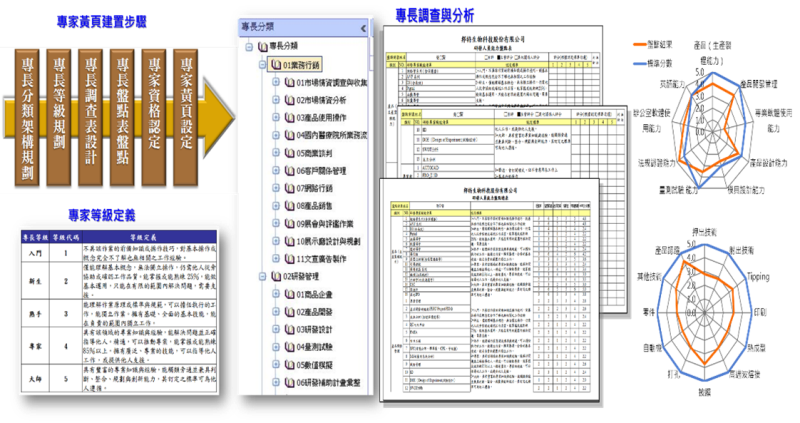
Task: Click the 射出技術 label on lower radar
Action: (741, 251)
